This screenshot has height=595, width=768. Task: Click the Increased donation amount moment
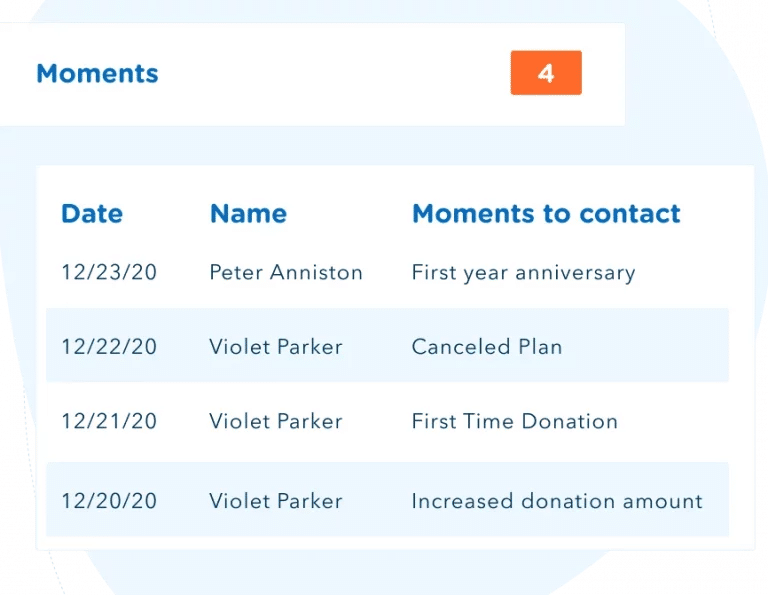557,501
